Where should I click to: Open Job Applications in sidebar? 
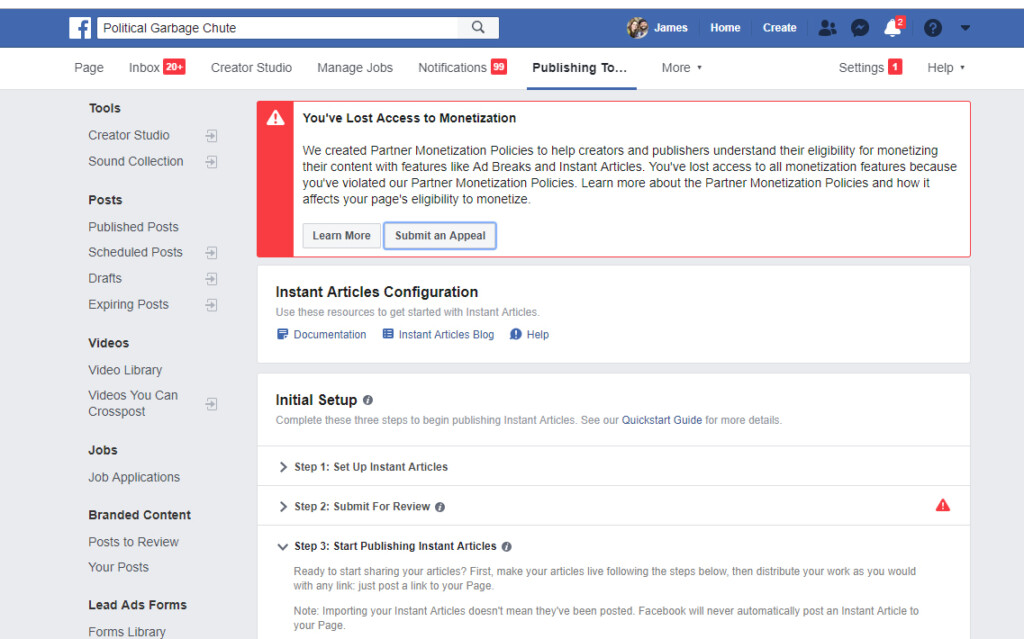point(134,478)
